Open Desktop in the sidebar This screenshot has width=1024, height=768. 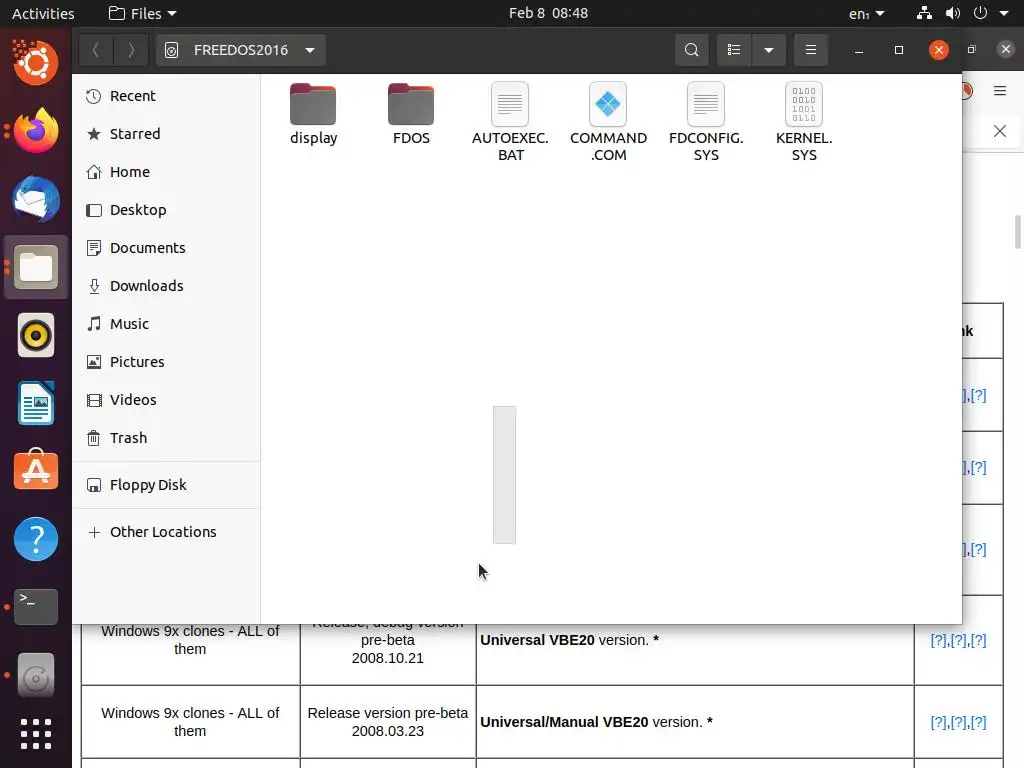[167, 210]
